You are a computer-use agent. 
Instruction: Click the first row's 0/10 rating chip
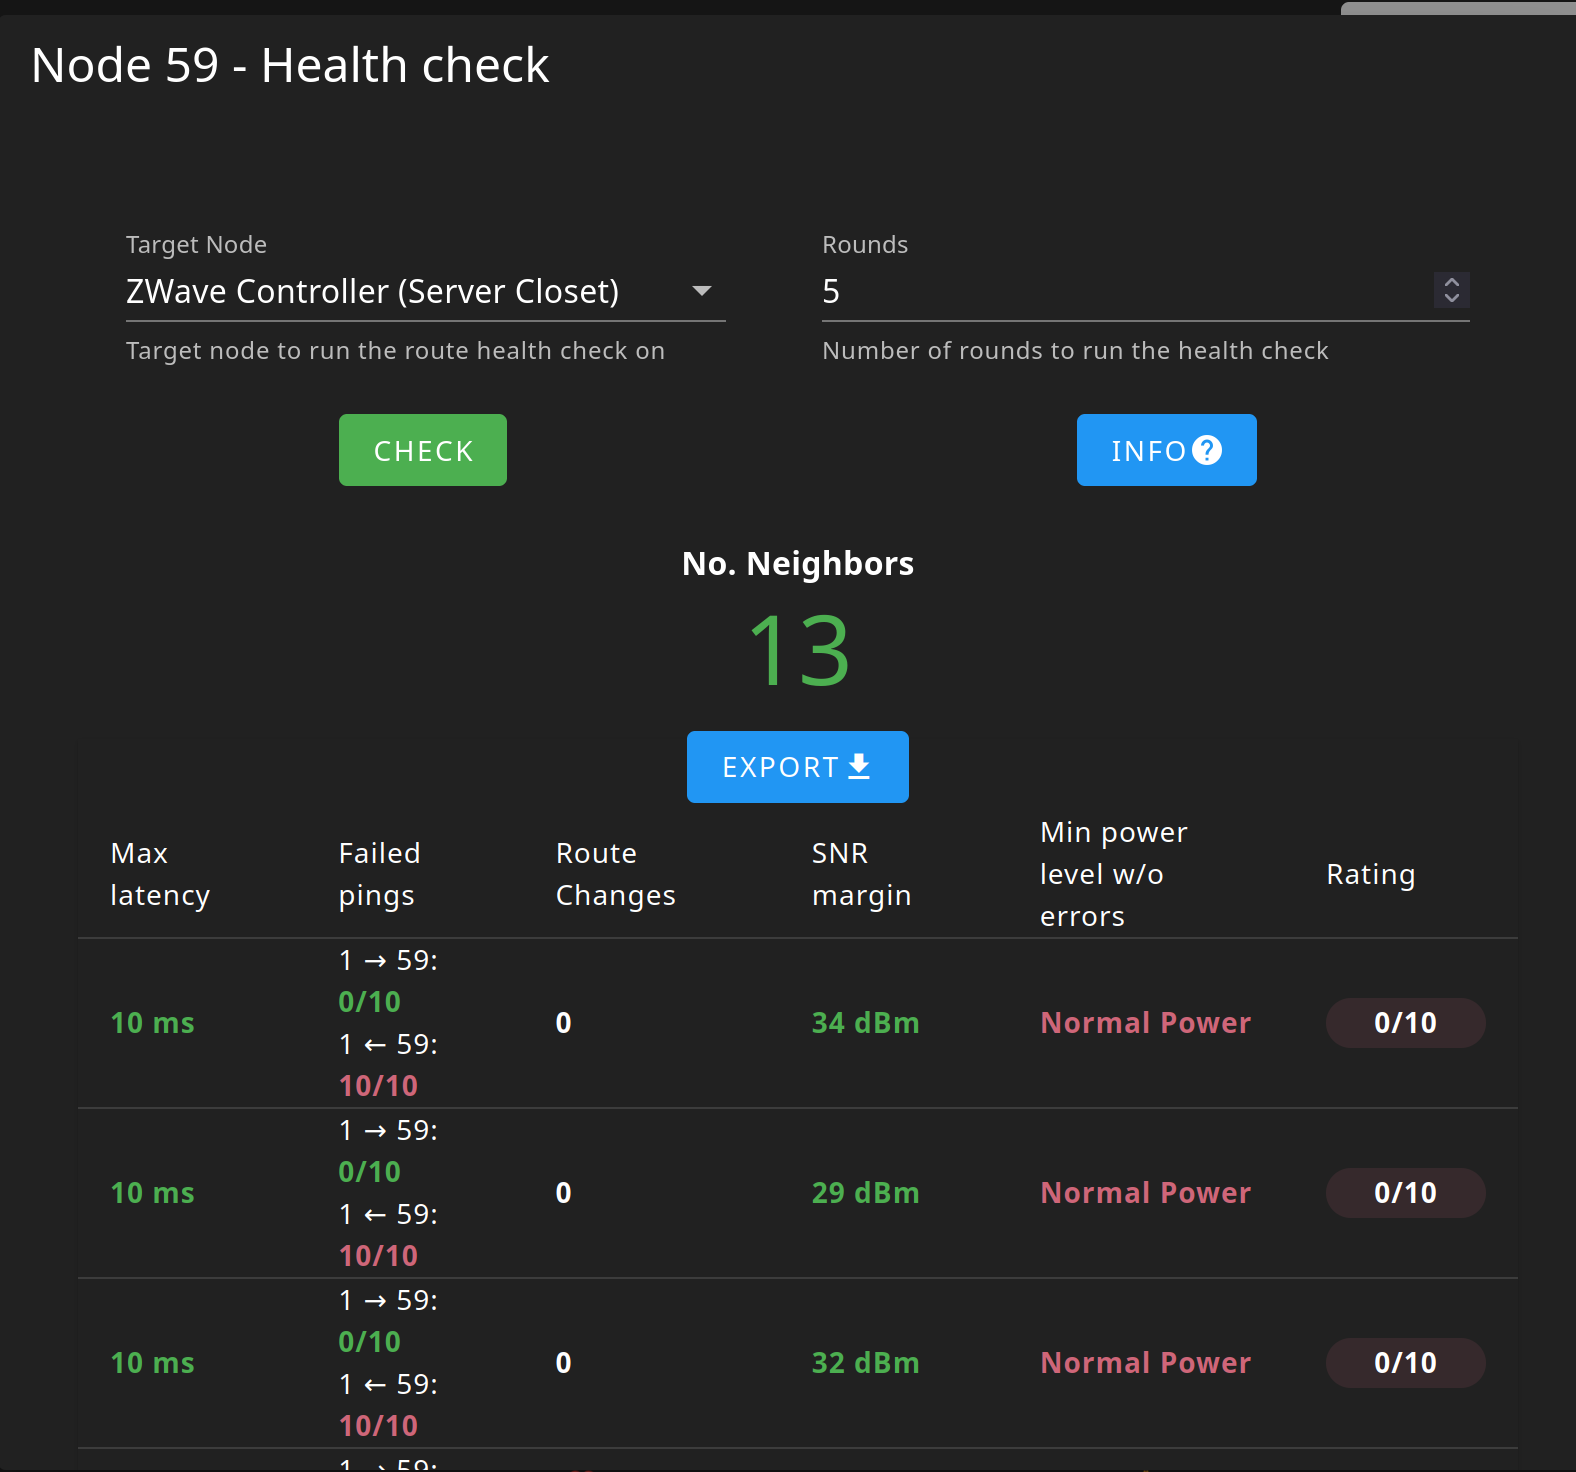(x=1405, y=1023)
